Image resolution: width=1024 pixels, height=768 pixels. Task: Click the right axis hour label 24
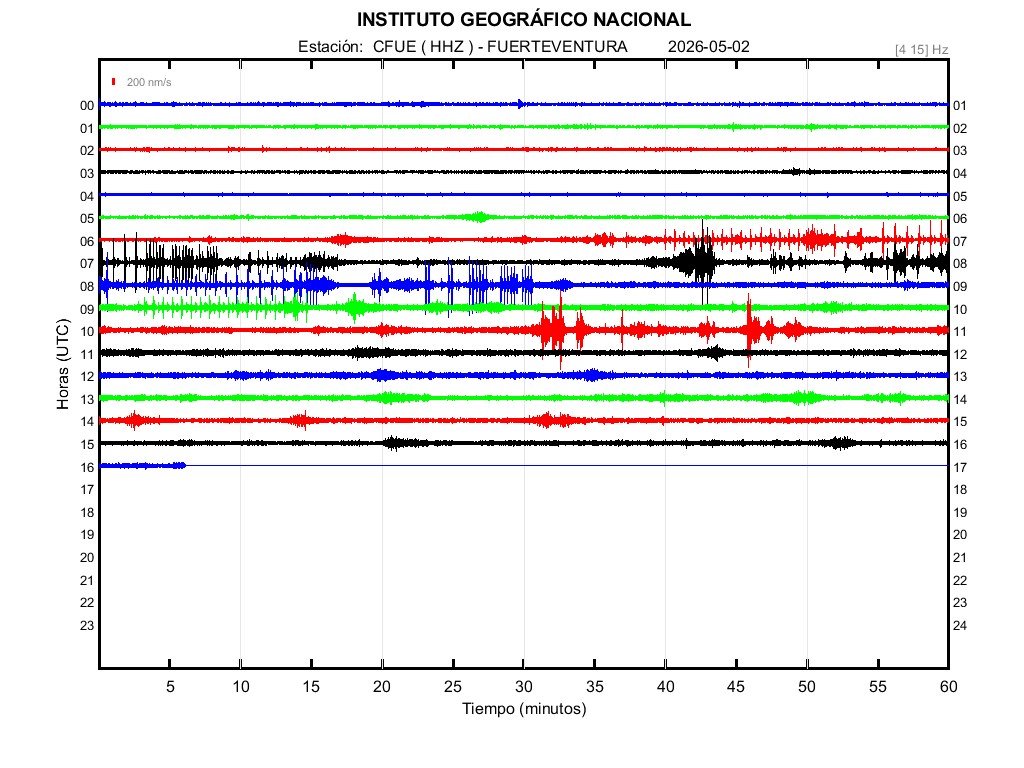pos(959,626)
